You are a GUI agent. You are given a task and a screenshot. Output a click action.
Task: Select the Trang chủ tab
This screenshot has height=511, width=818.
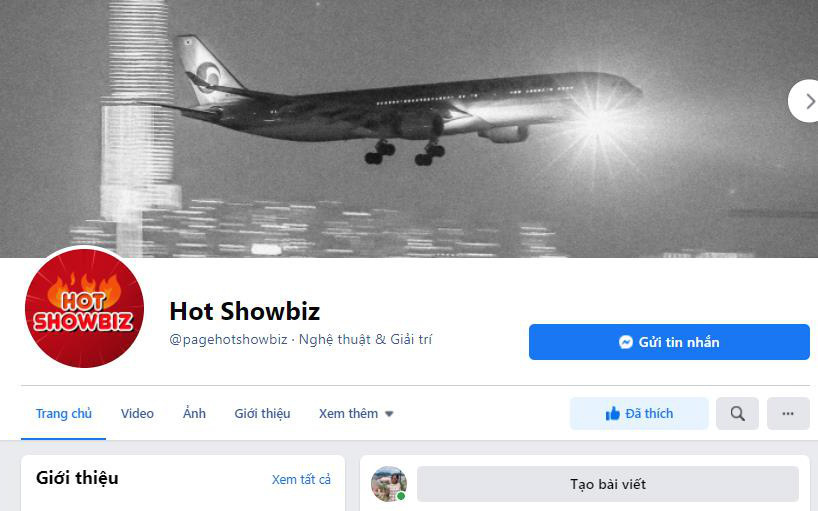[64, 413]
